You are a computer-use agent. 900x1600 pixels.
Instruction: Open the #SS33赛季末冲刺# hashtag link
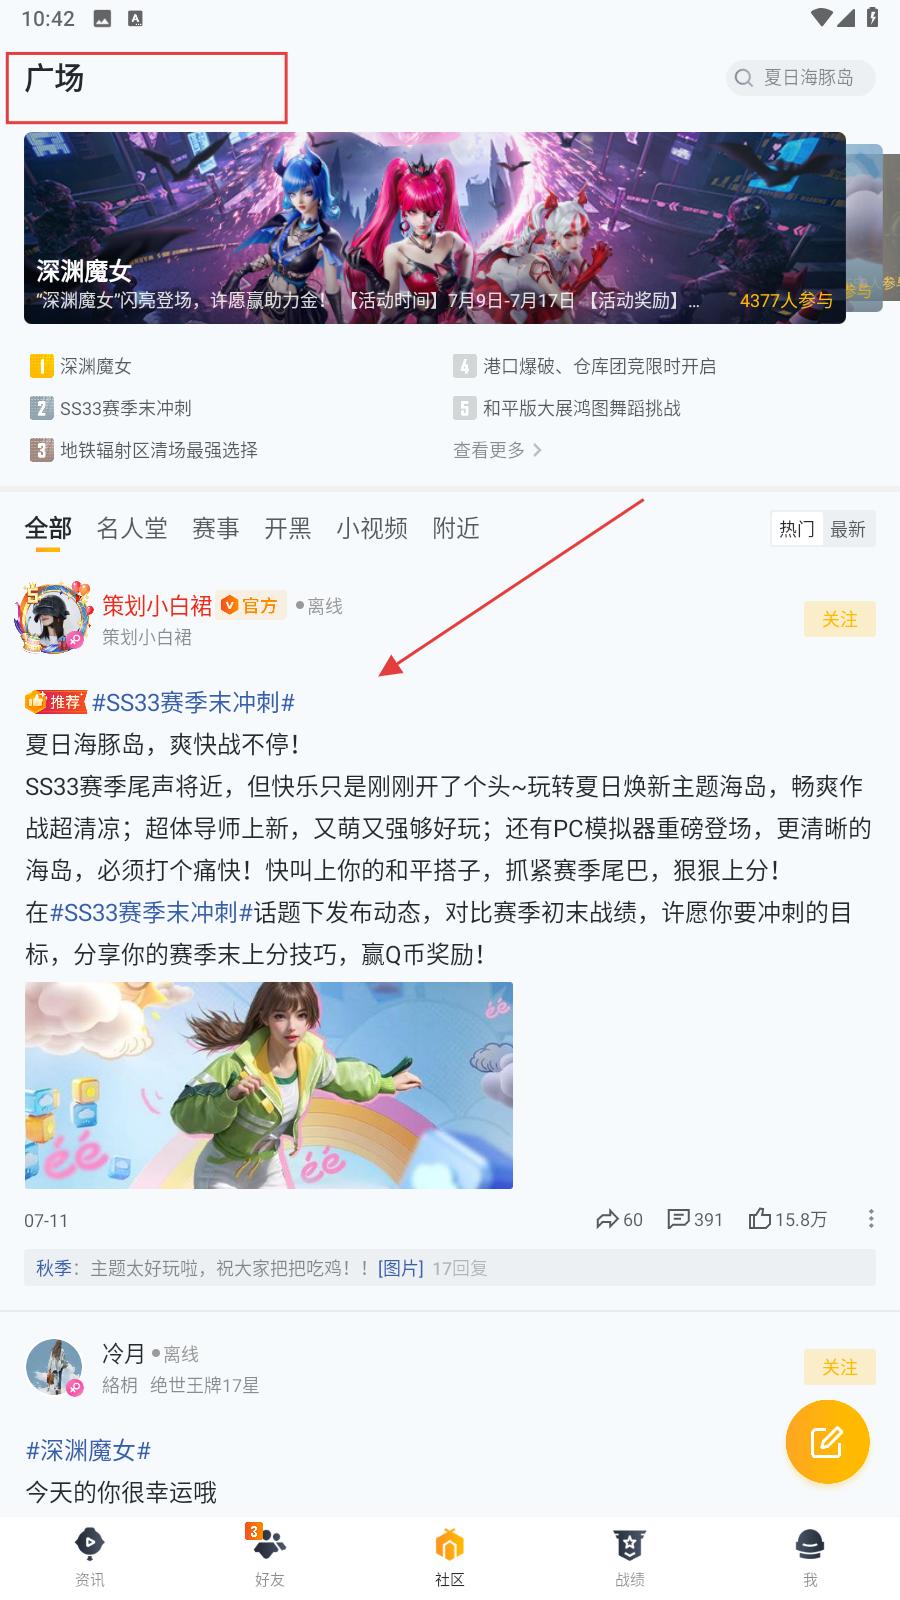[193, 702]
